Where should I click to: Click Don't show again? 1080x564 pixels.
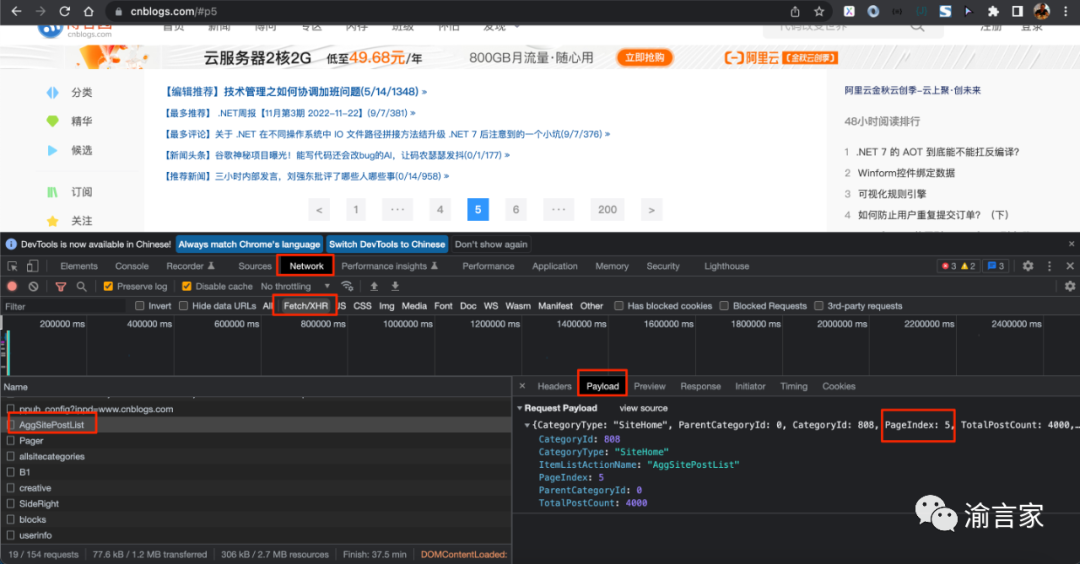pos(491,244)
